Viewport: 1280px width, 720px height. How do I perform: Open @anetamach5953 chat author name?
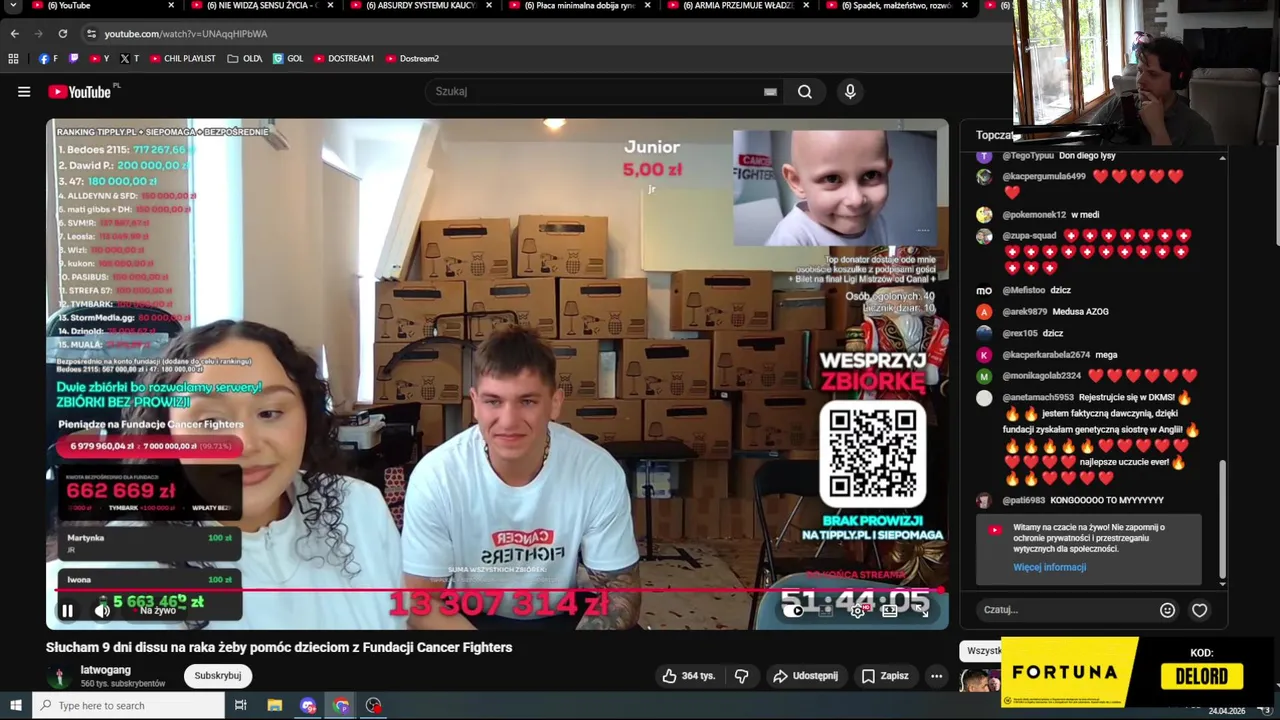pos(1038,397)
